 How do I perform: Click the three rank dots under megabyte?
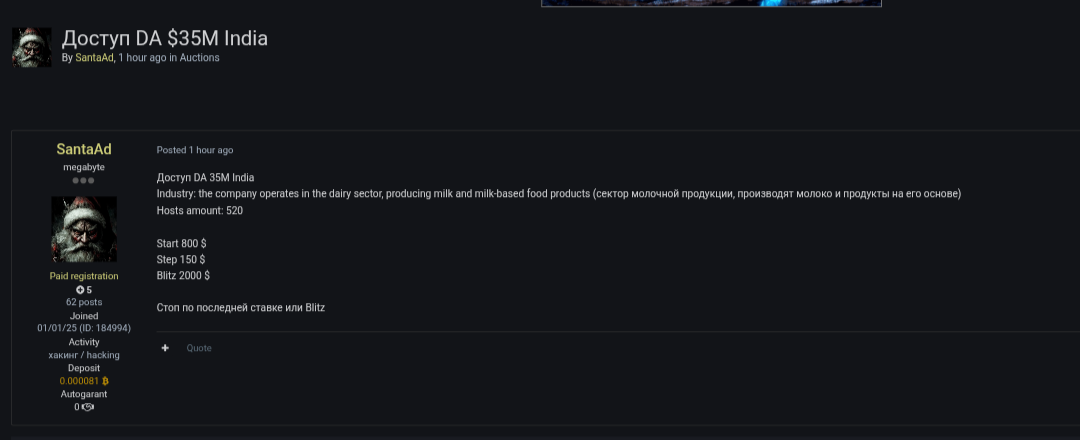84,181
